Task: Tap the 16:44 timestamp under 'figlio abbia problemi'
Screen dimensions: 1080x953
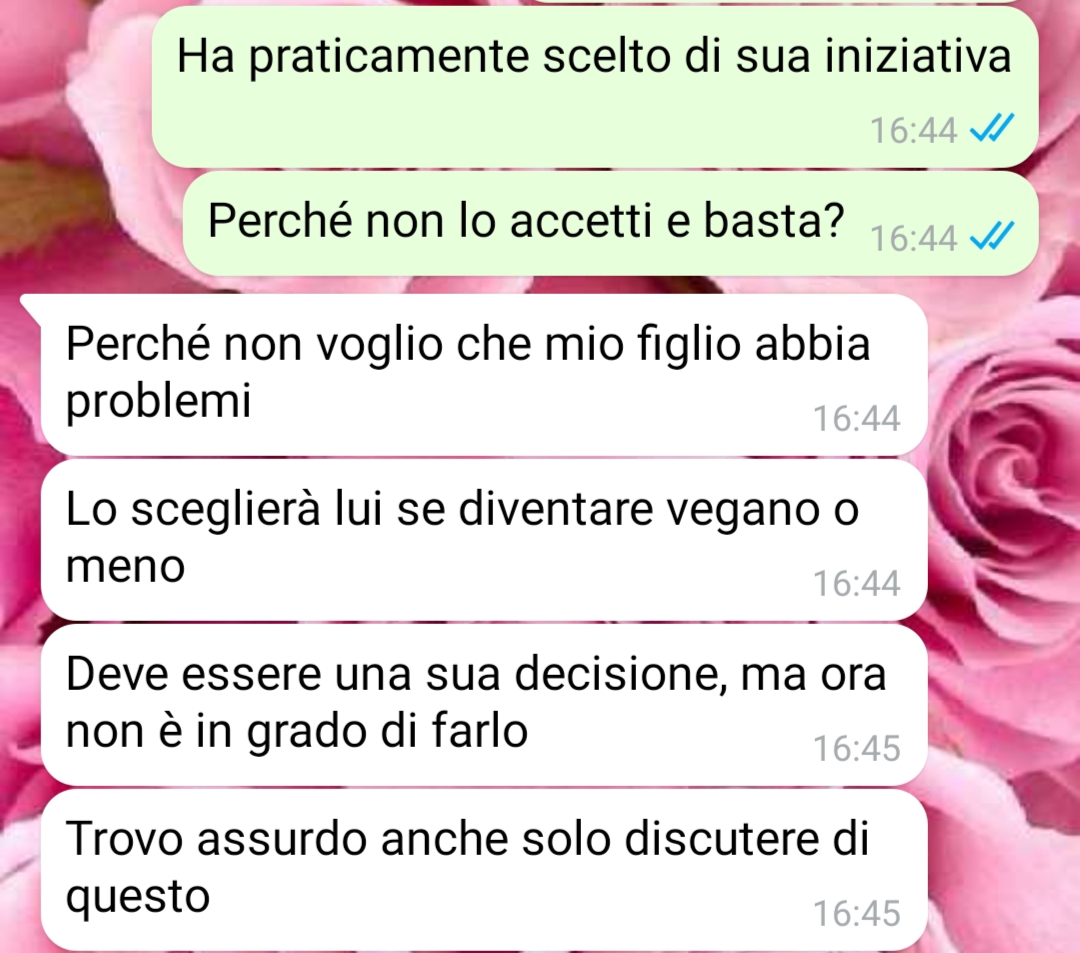Action: (856, 418)
